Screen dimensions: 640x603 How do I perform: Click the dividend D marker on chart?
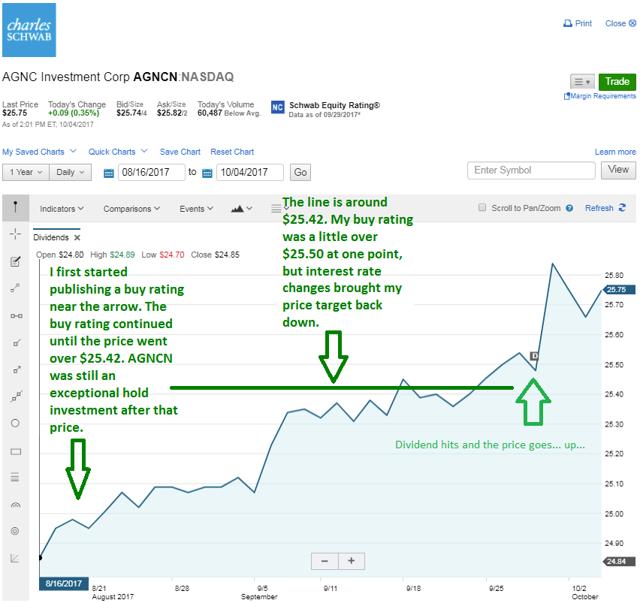pos(534,356)
